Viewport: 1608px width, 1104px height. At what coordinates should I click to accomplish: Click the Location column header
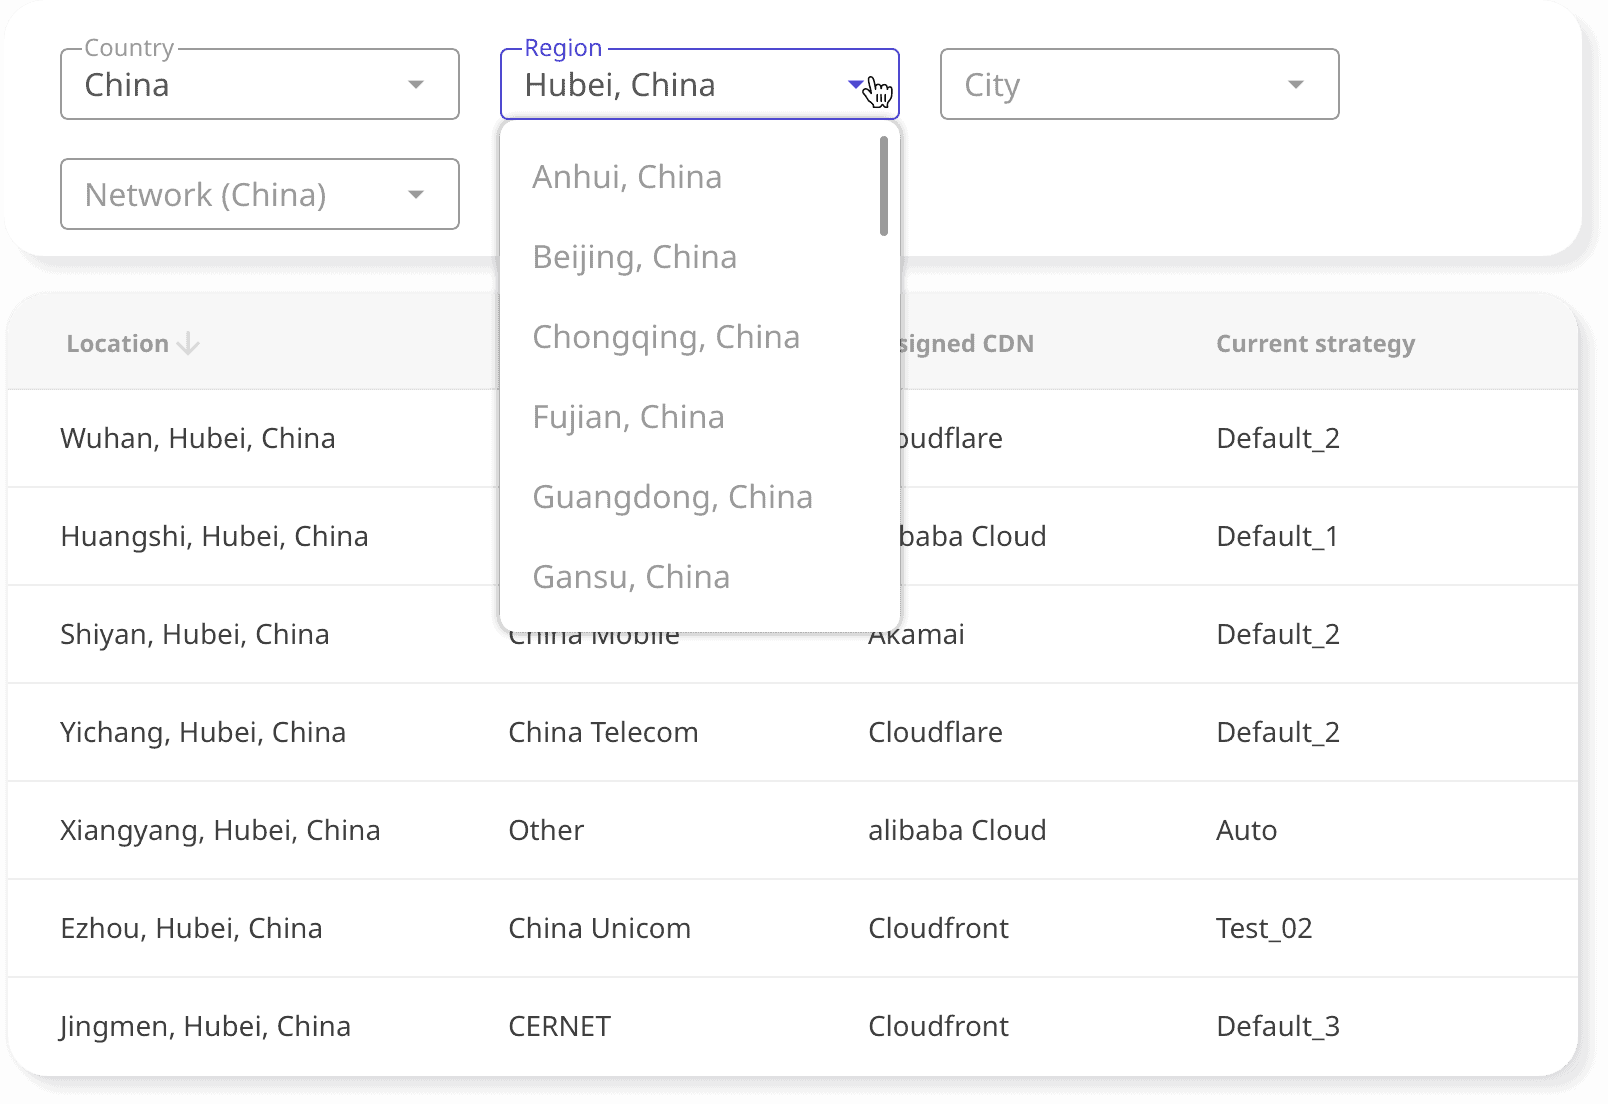[118, 344]
